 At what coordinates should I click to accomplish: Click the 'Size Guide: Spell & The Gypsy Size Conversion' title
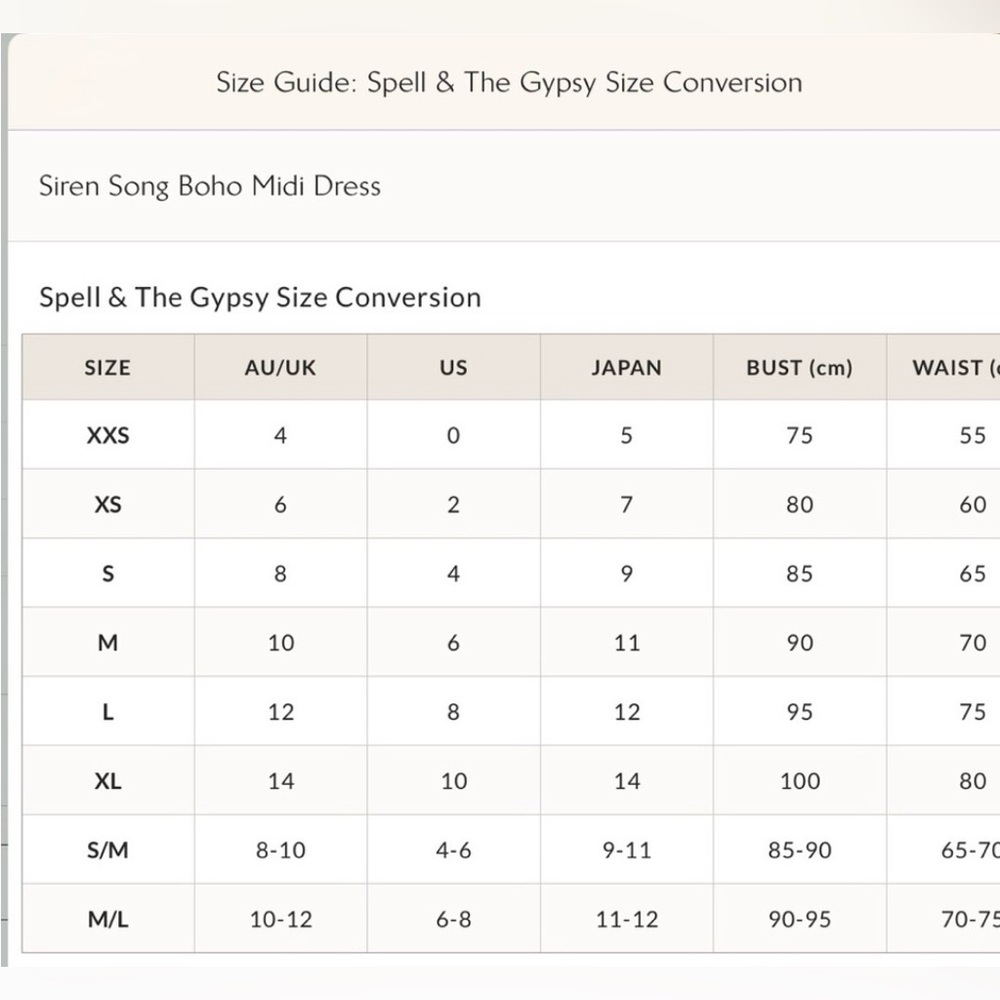pos(509,83)
